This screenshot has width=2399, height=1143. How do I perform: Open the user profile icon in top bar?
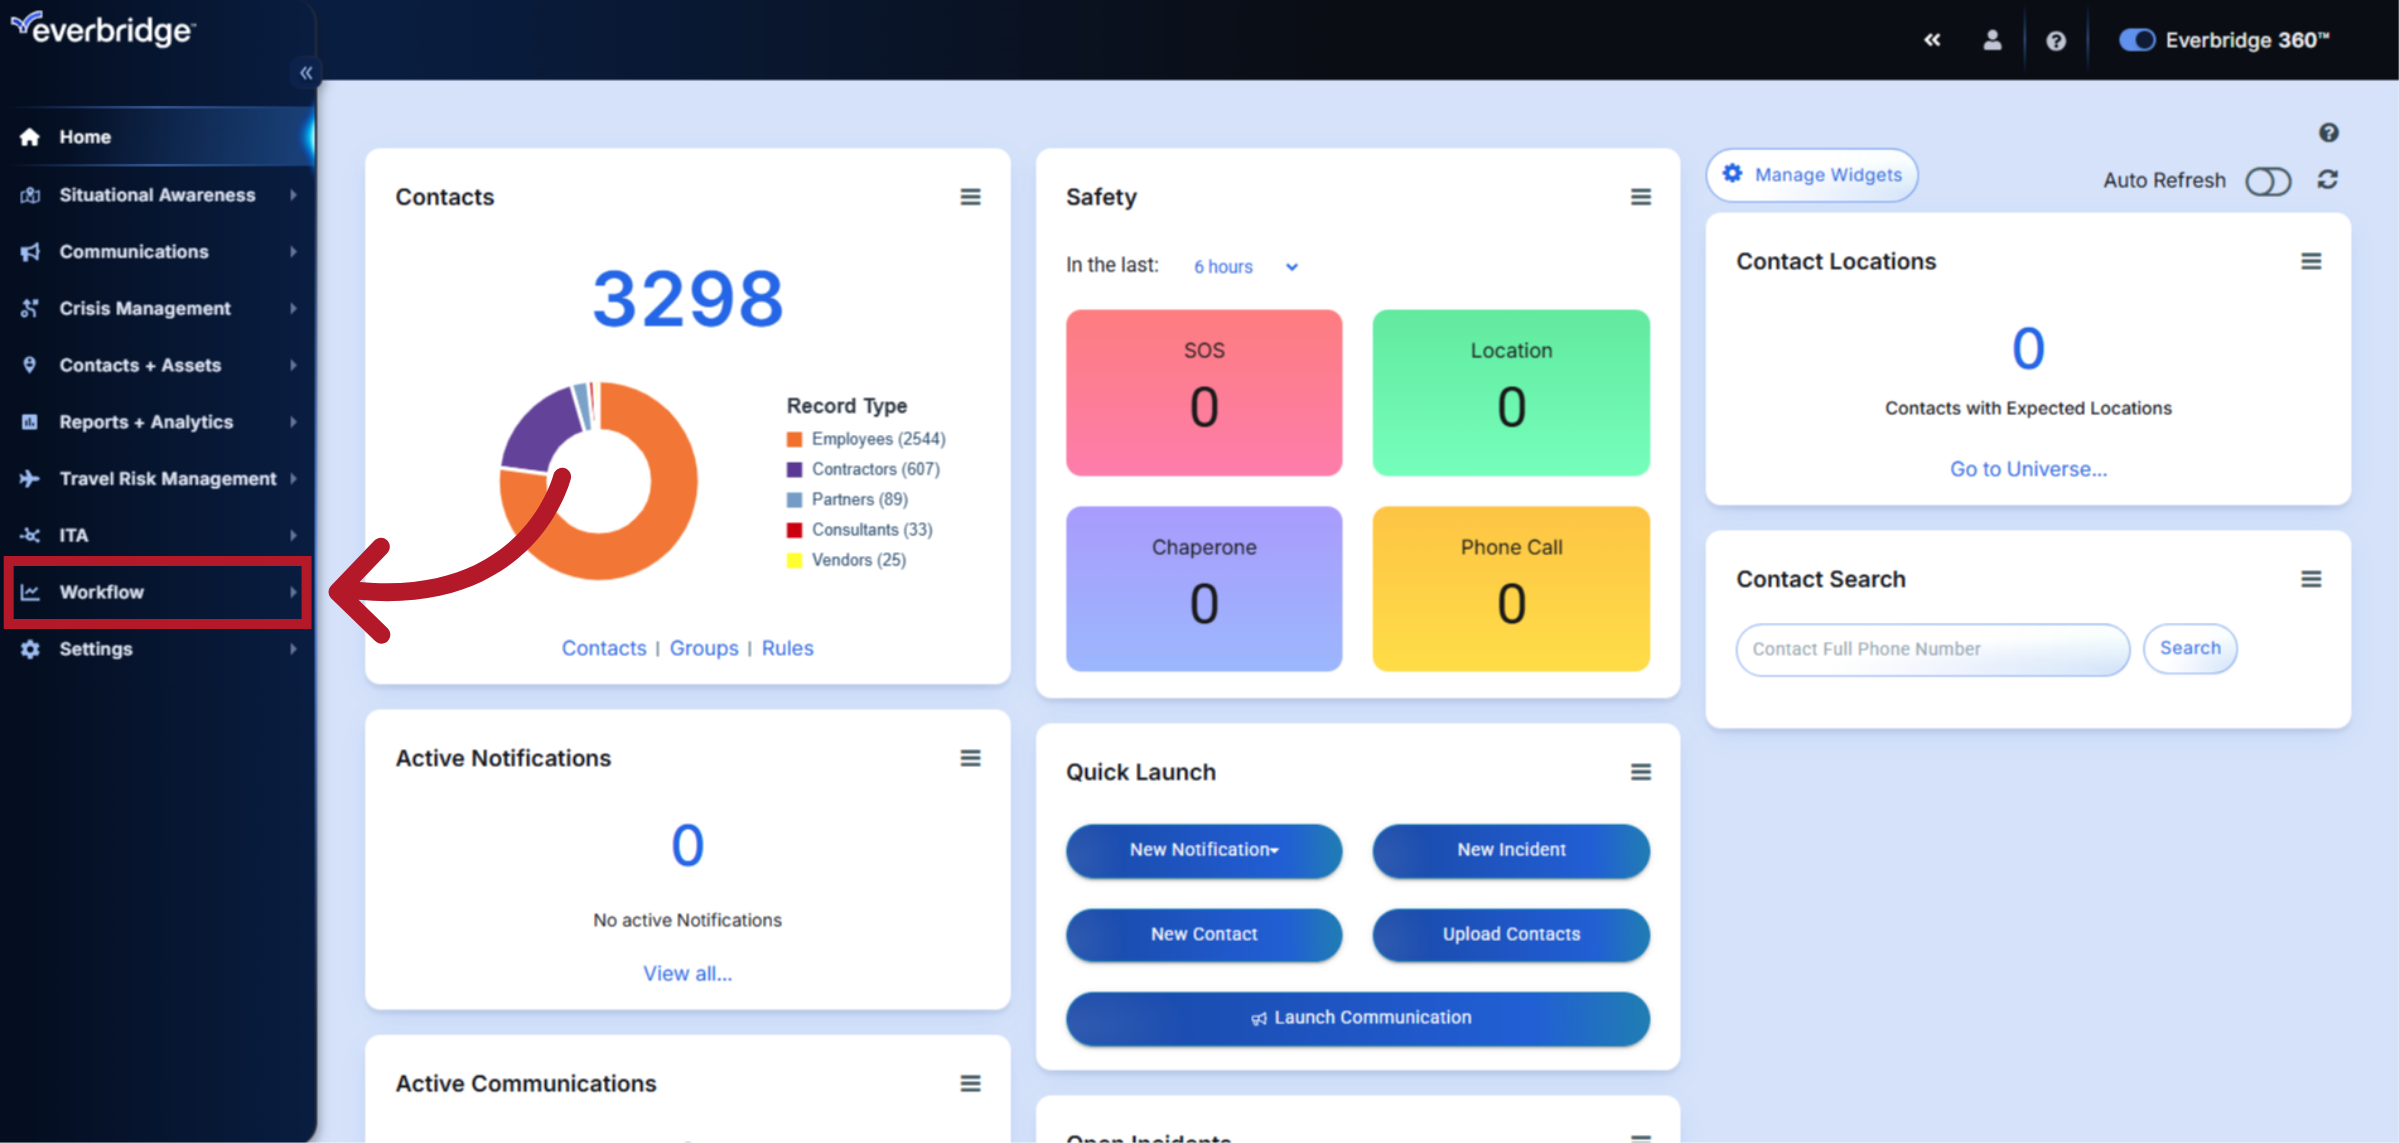pyautogui.click(x=1992, y=40)
